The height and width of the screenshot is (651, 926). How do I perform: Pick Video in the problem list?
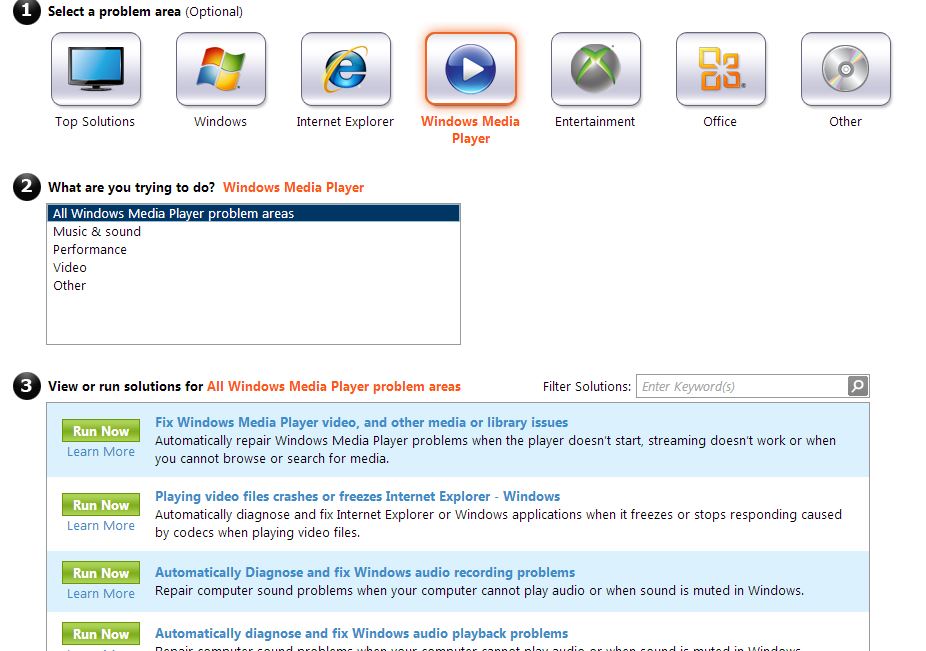70,268
